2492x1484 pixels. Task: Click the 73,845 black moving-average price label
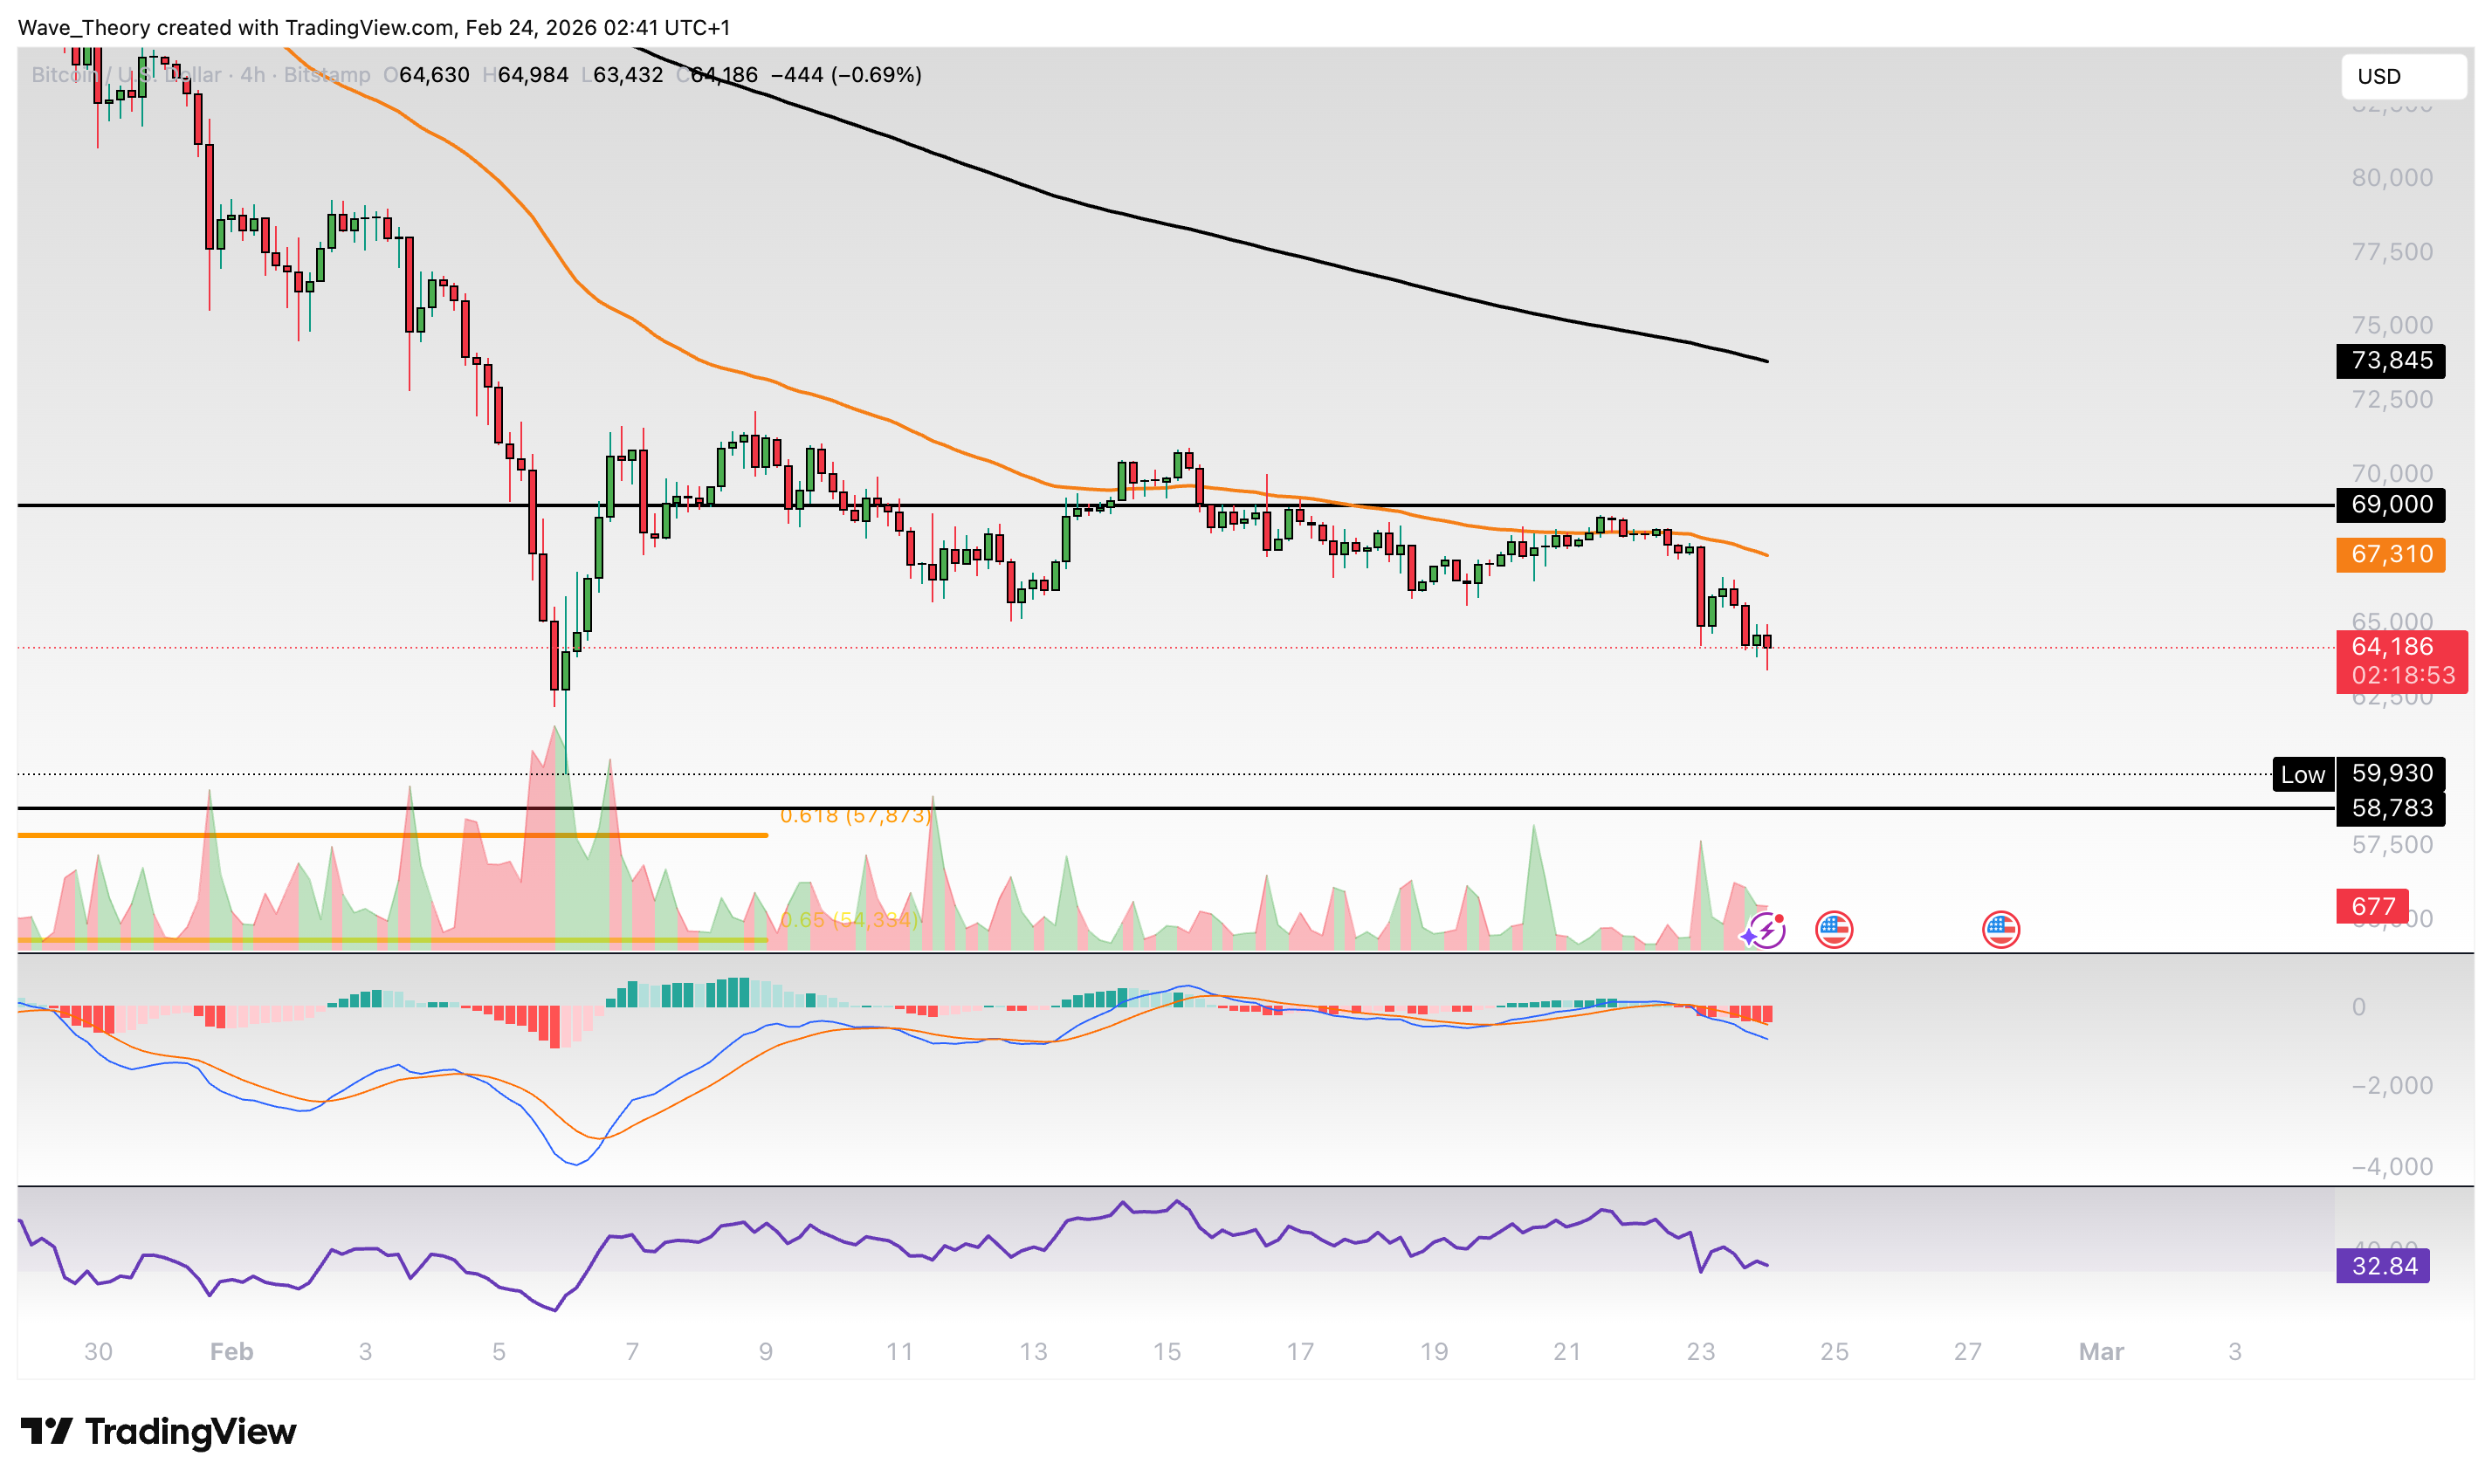point(2390,361)
